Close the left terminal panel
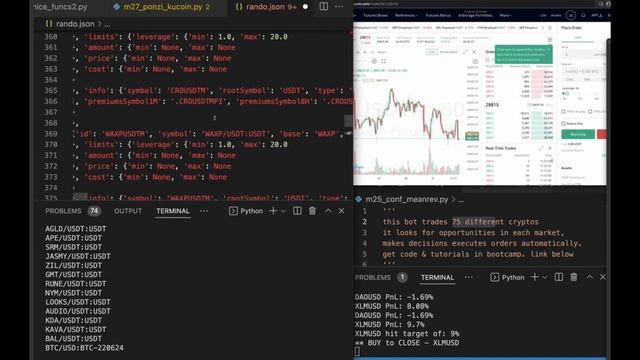 point(341,211)
